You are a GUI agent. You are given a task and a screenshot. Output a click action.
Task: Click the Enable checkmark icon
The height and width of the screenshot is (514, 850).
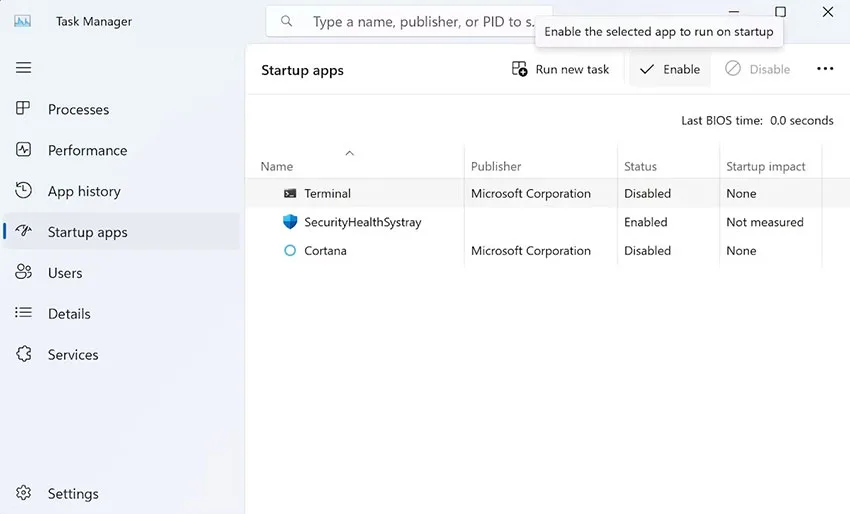(647, 69)
